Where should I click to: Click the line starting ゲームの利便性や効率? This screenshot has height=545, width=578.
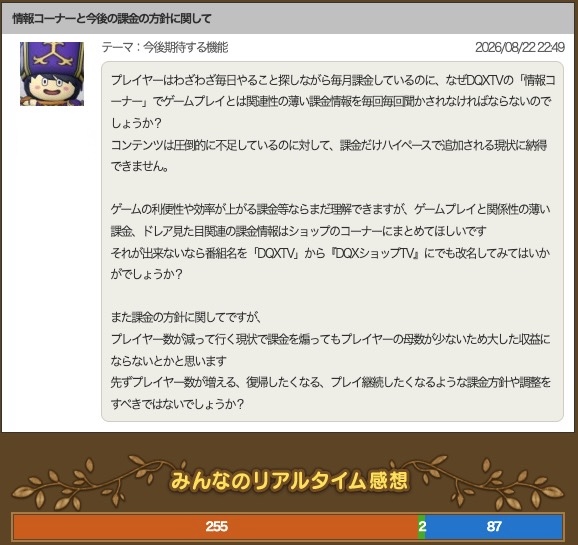point(331,209)
